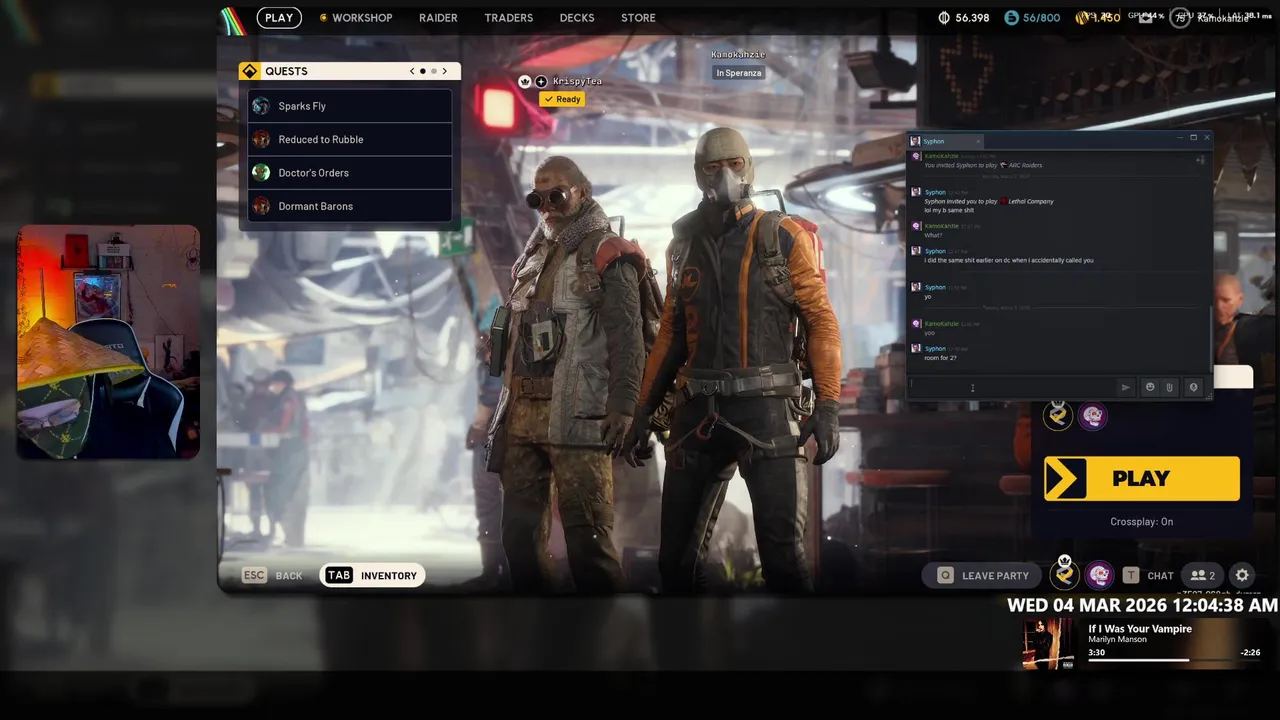This screenshot has height=720, width=1280.
Task: Toggle the Crossplay: On setting
Action: 1141,522
